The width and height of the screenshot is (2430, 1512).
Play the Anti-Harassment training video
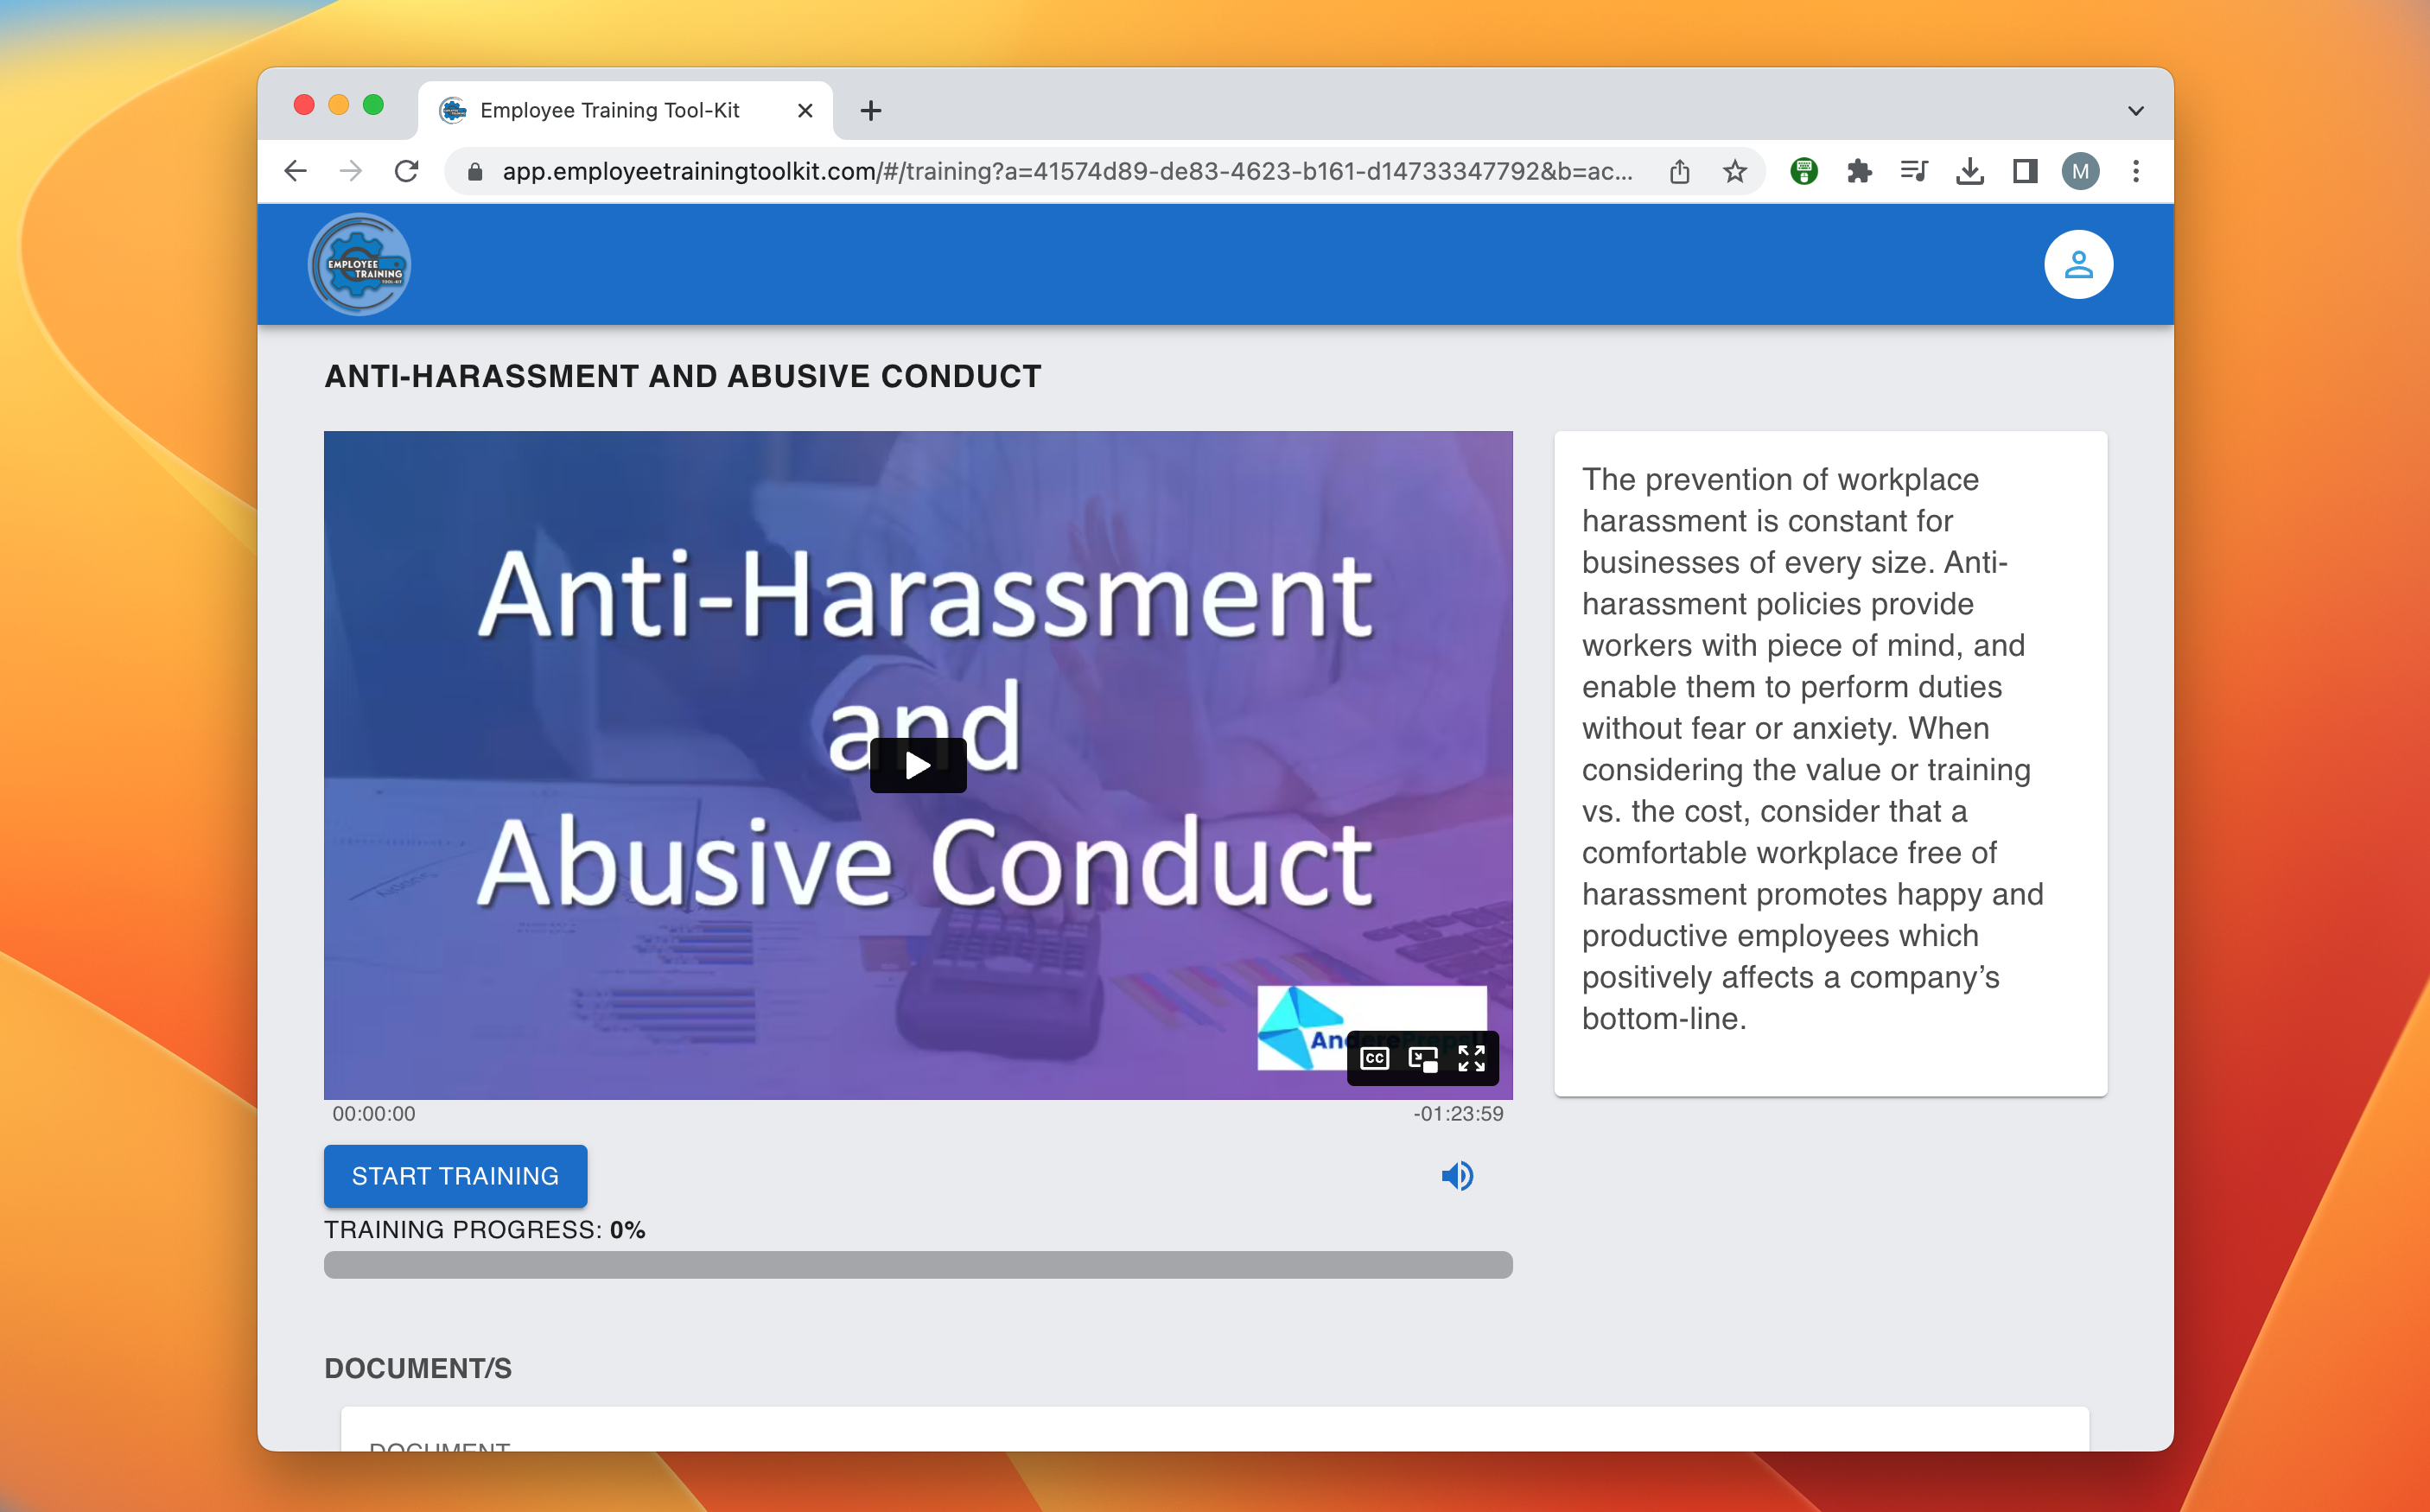(x=917, y=765)
